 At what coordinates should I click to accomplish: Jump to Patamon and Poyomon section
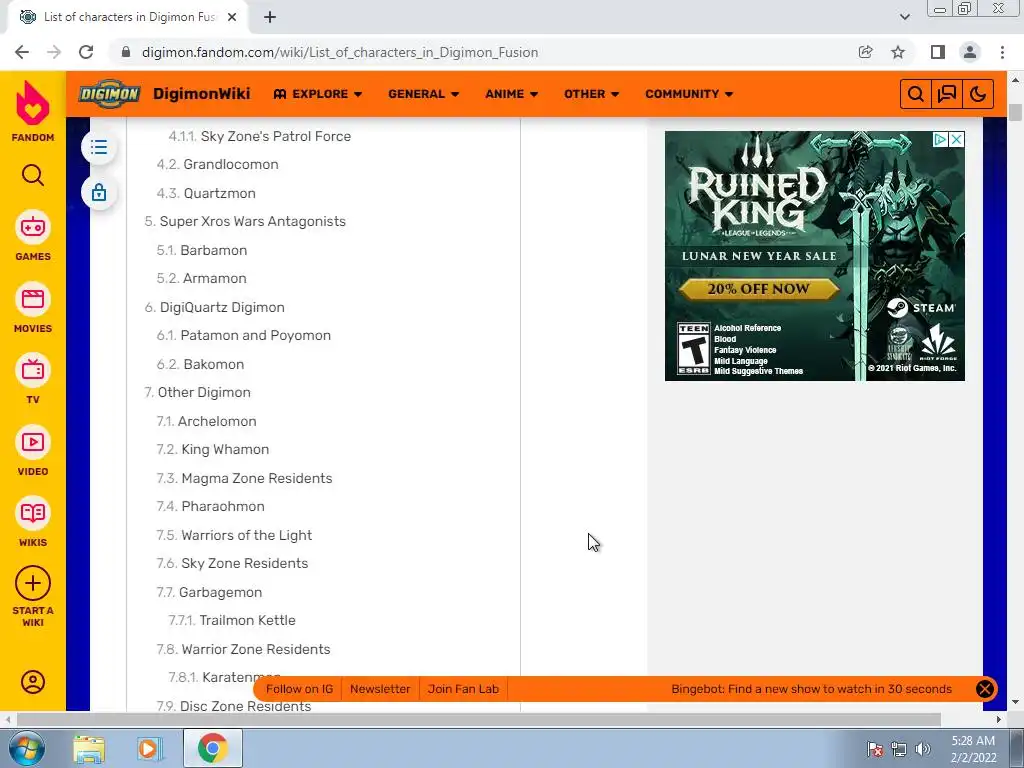point(255,335)
